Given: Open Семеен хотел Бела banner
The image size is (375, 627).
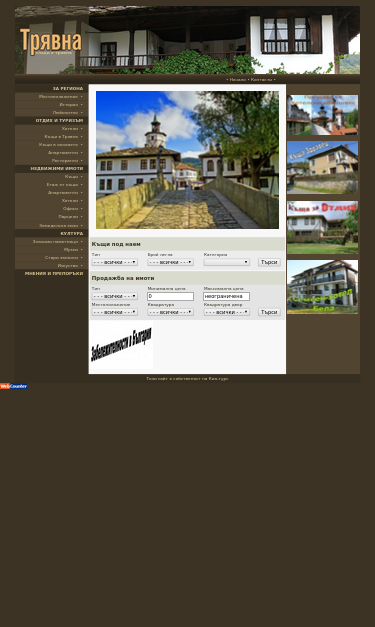Looking at the screenshot, I should [323, 287].
